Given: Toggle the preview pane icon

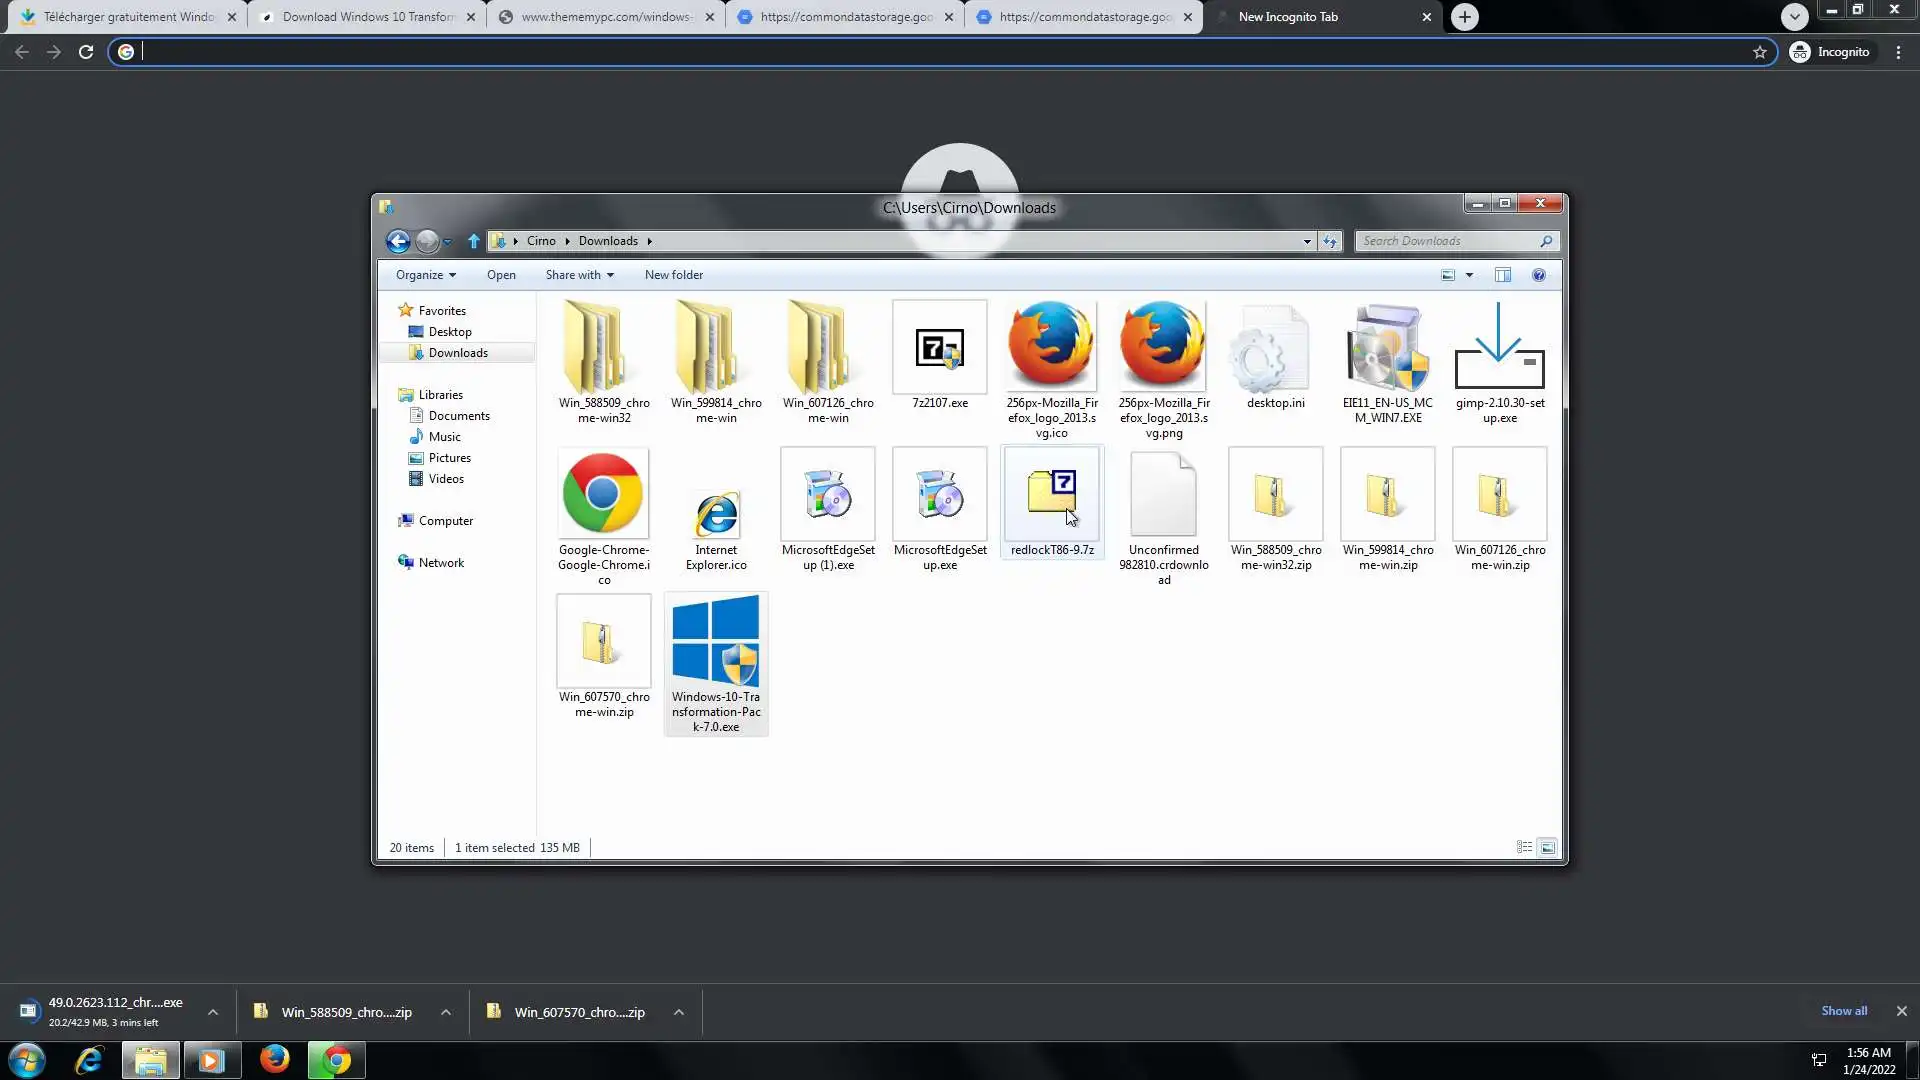Looking at the screenshot, I should [x=1503, y=275].
